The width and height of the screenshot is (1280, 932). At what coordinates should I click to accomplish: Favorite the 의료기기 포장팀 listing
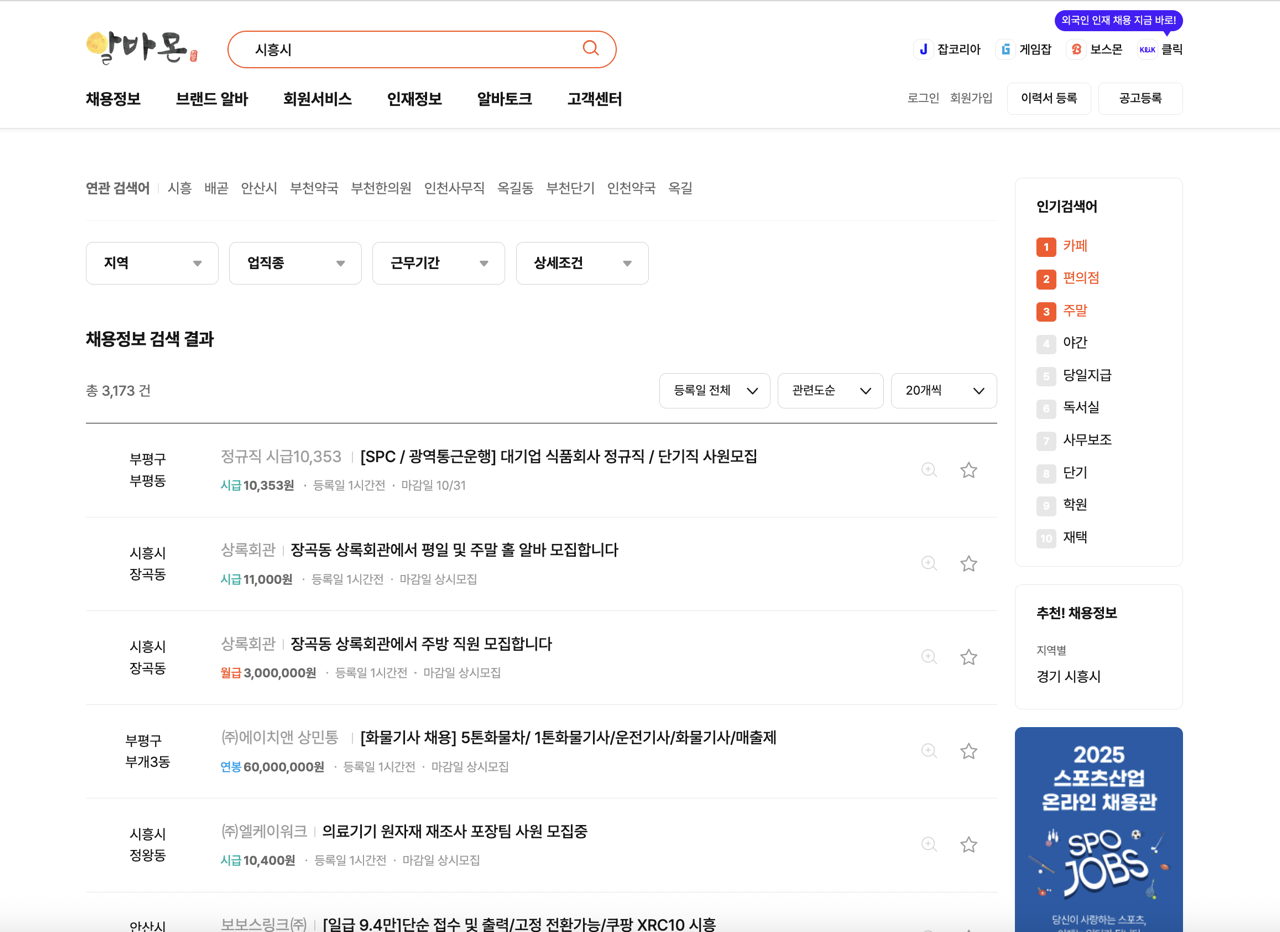[x=968, y=844]
